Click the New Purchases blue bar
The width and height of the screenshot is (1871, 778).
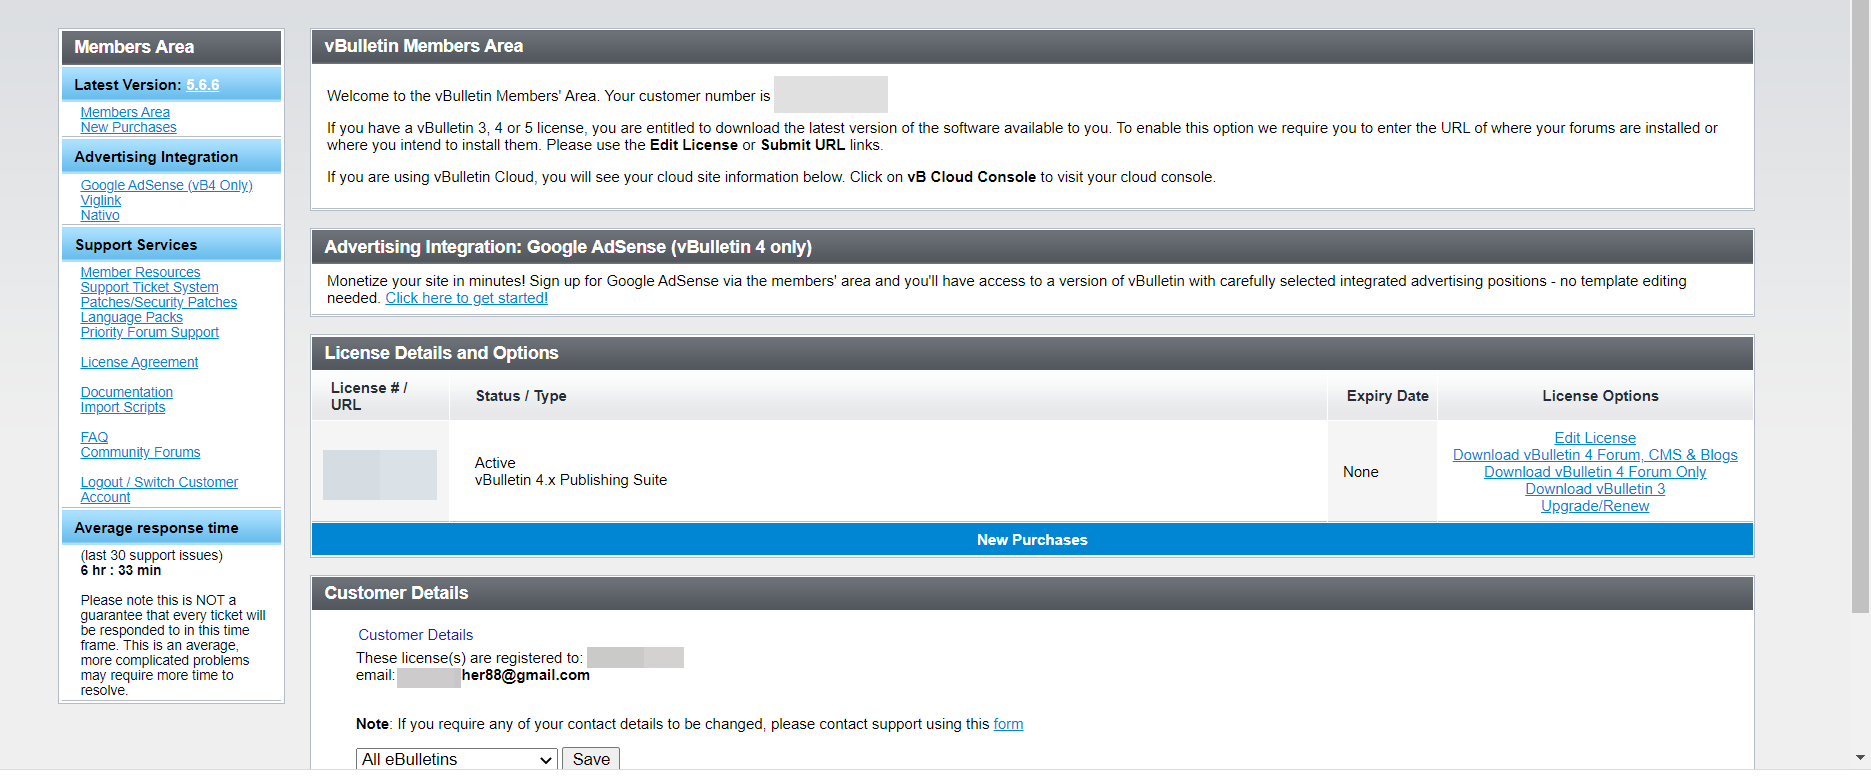pyautogui.click(x=1032, y=540)
